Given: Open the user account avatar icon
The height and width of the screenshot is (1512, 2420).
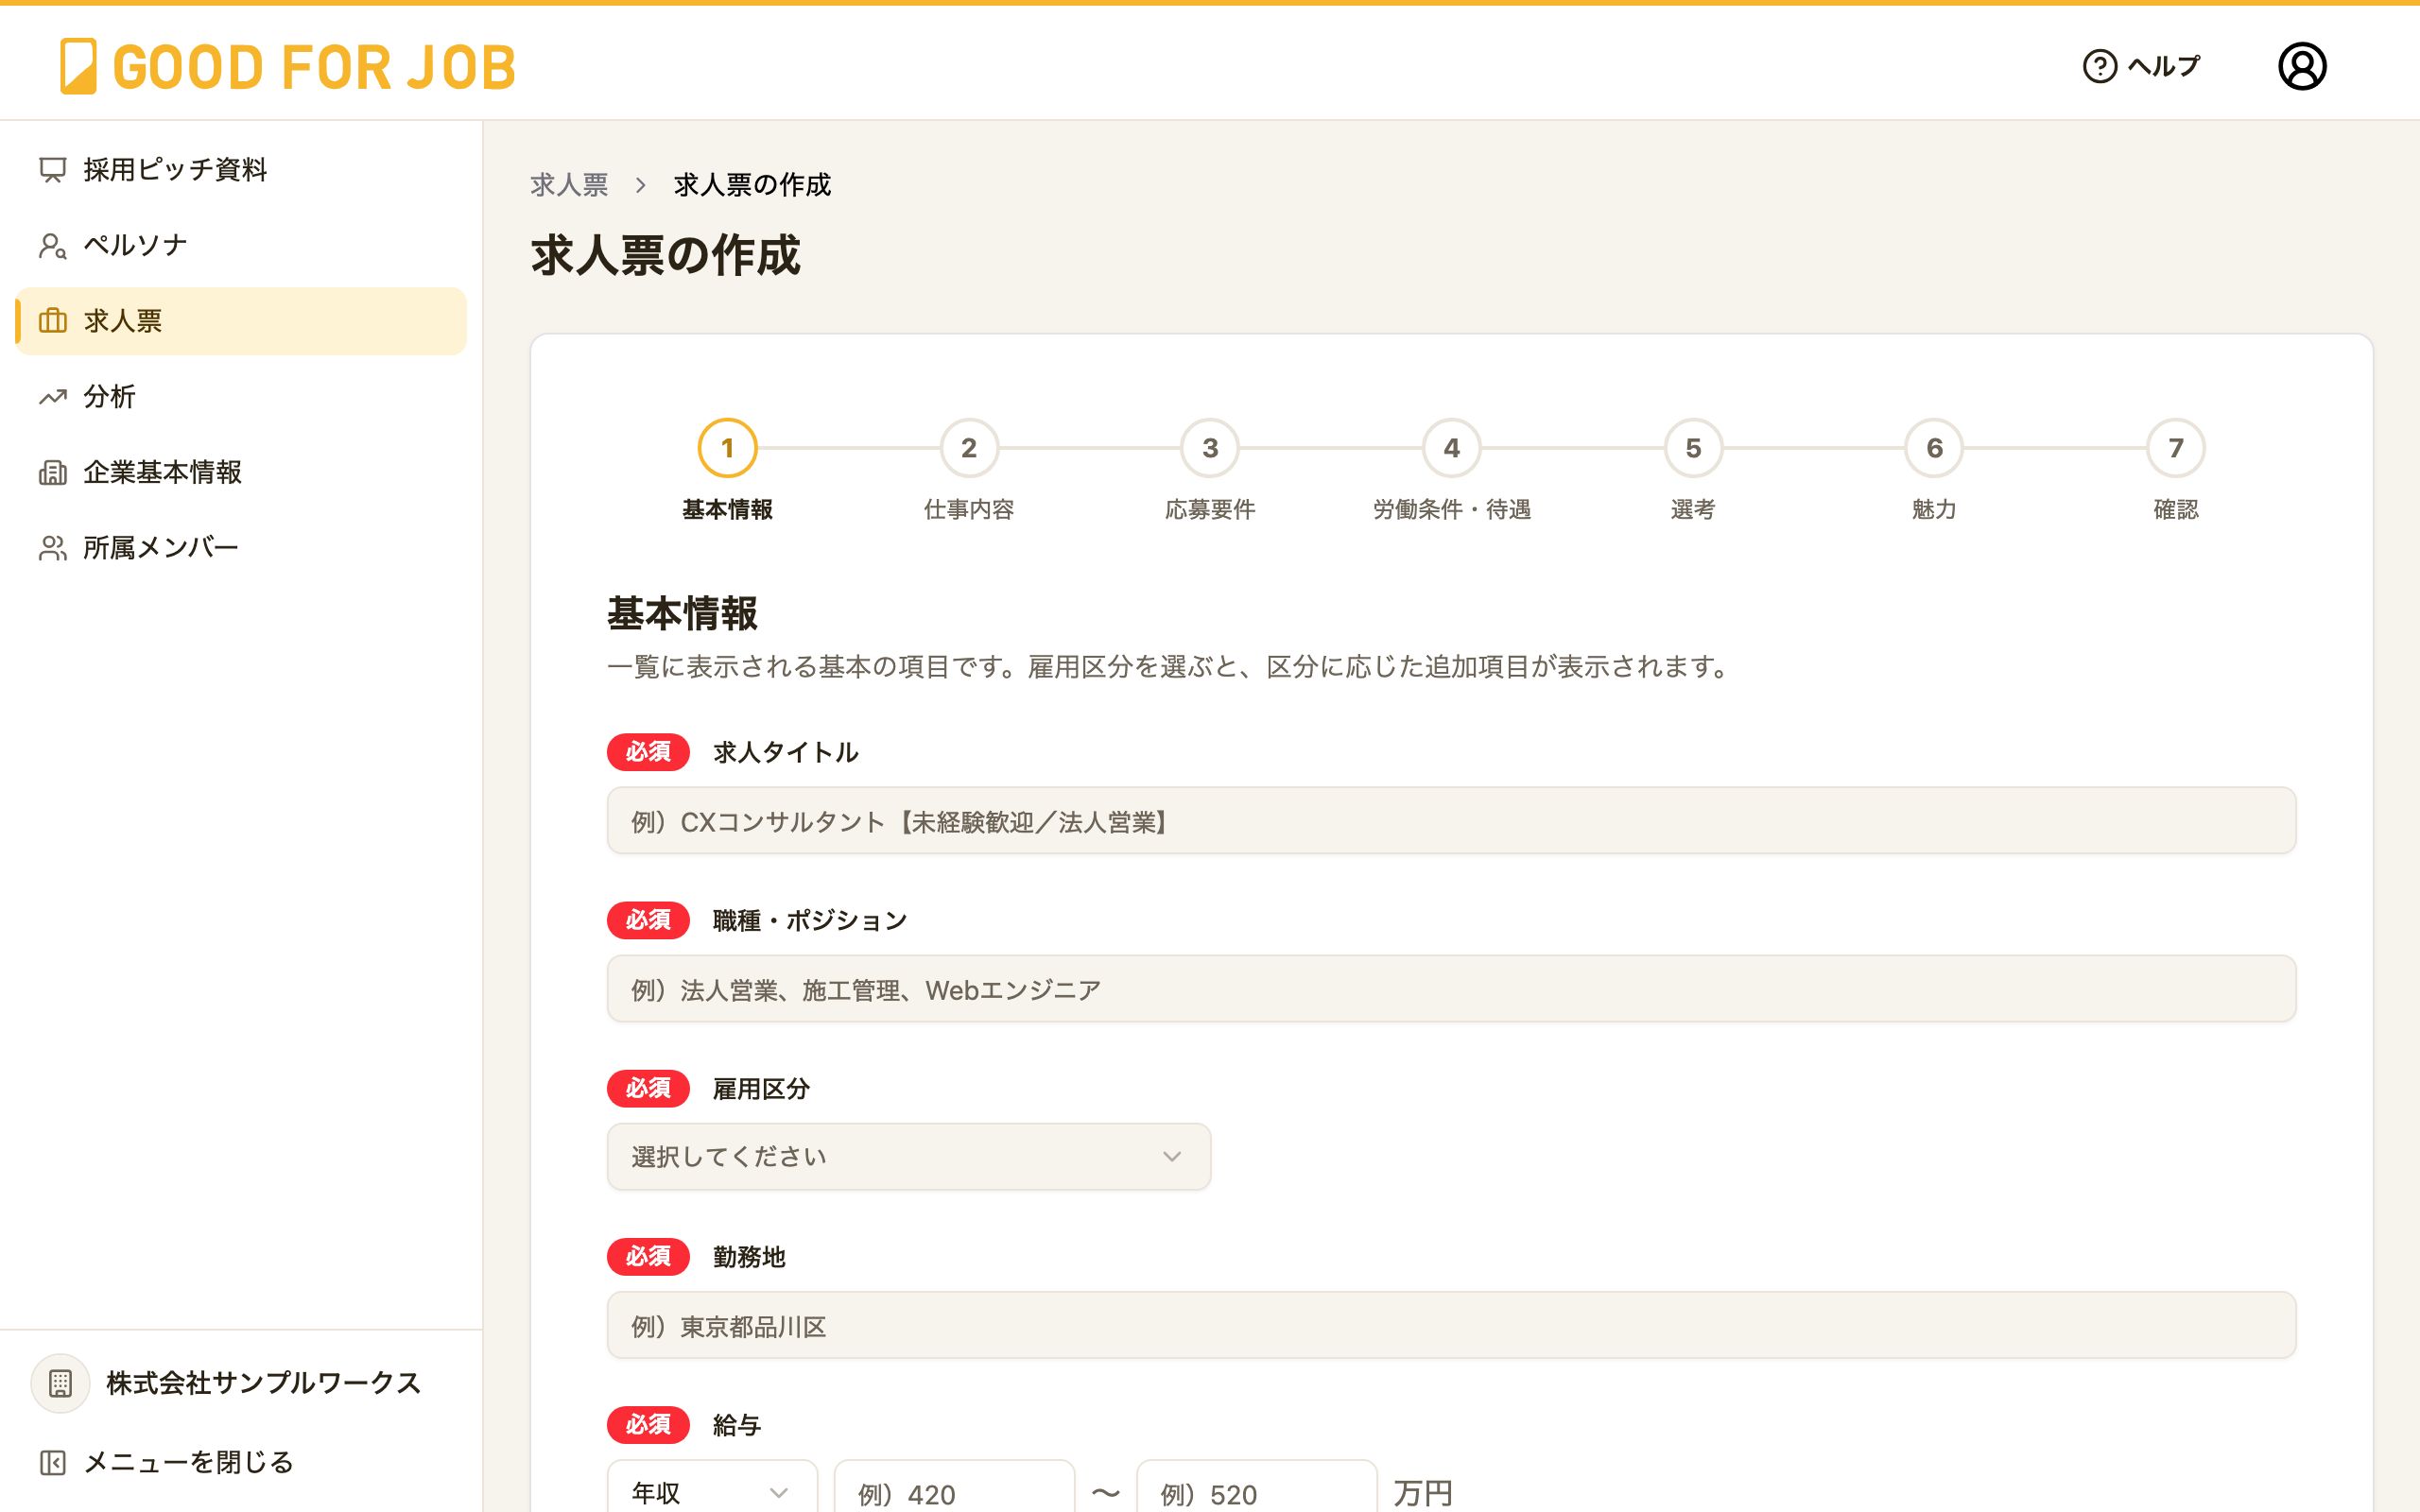Looking at the screenshot, I should coord(2302,66).
